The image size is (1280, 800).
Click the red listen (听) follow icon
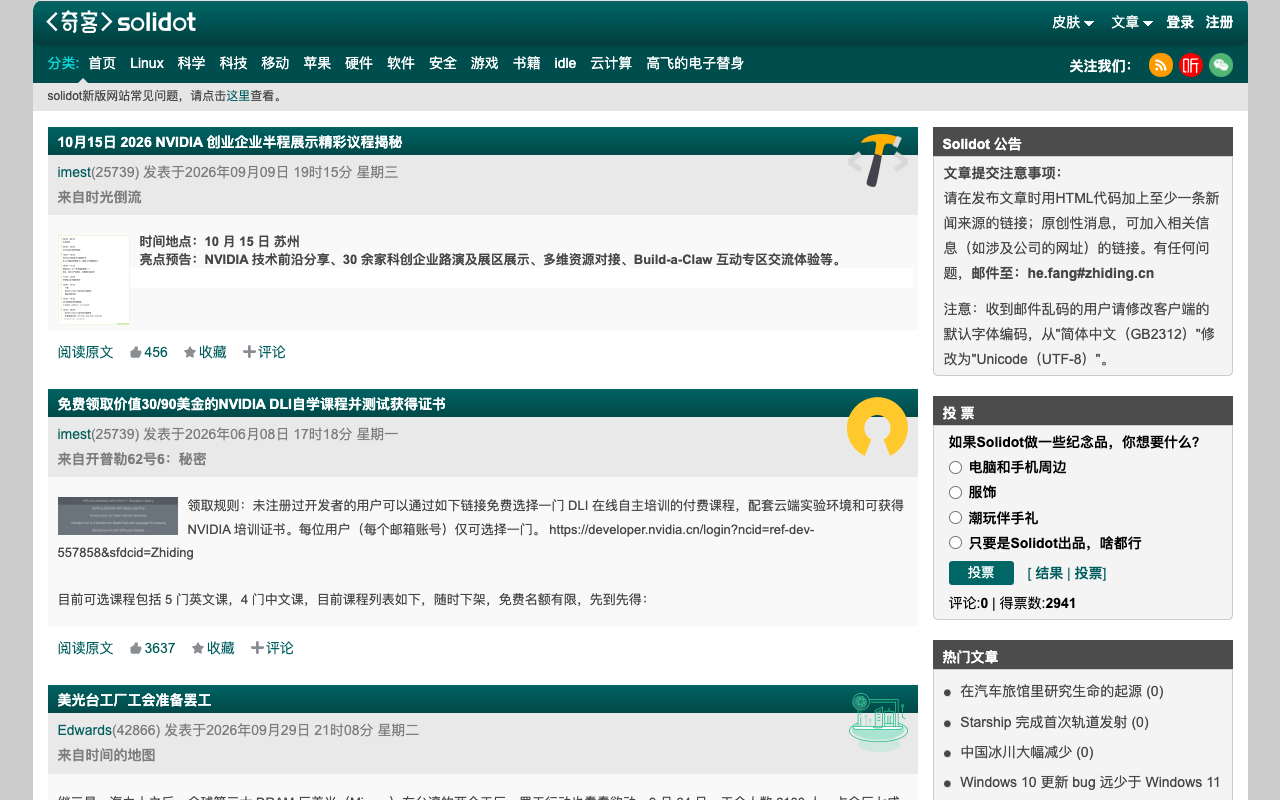pos(1191,65)
